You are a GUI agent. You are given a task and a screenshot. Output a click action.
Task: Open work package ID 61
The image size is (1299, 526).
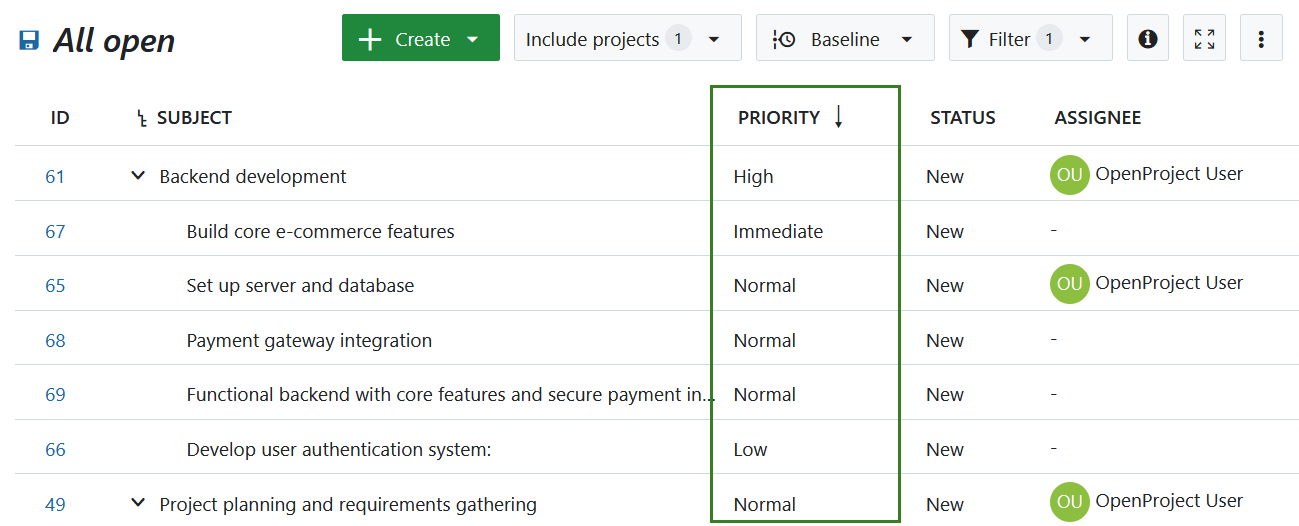click(x=55, y=177)
